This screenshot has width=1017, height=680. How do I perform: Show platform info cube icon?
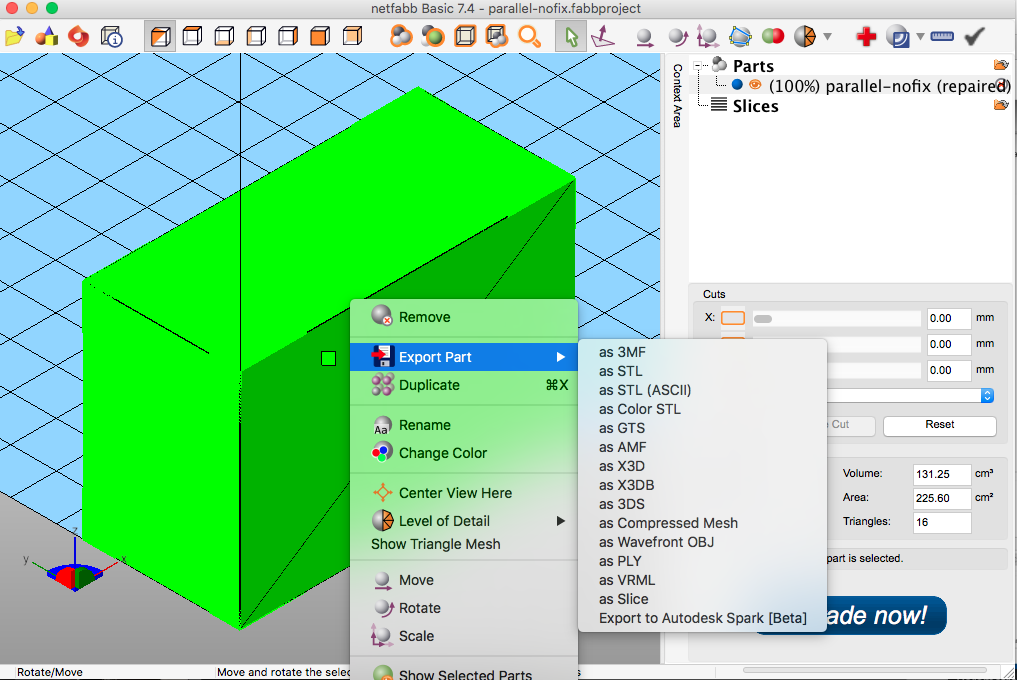(112, 36)
